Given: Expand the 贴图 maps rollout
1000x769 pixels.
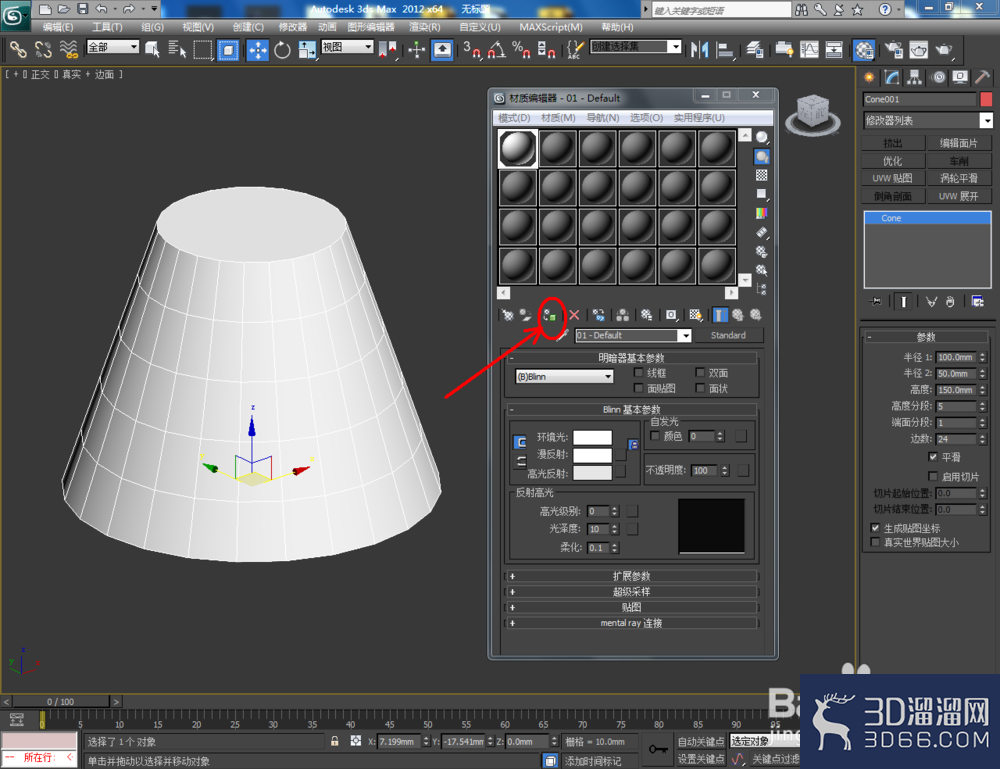Looking at the screenshot, I should [631, 607].
